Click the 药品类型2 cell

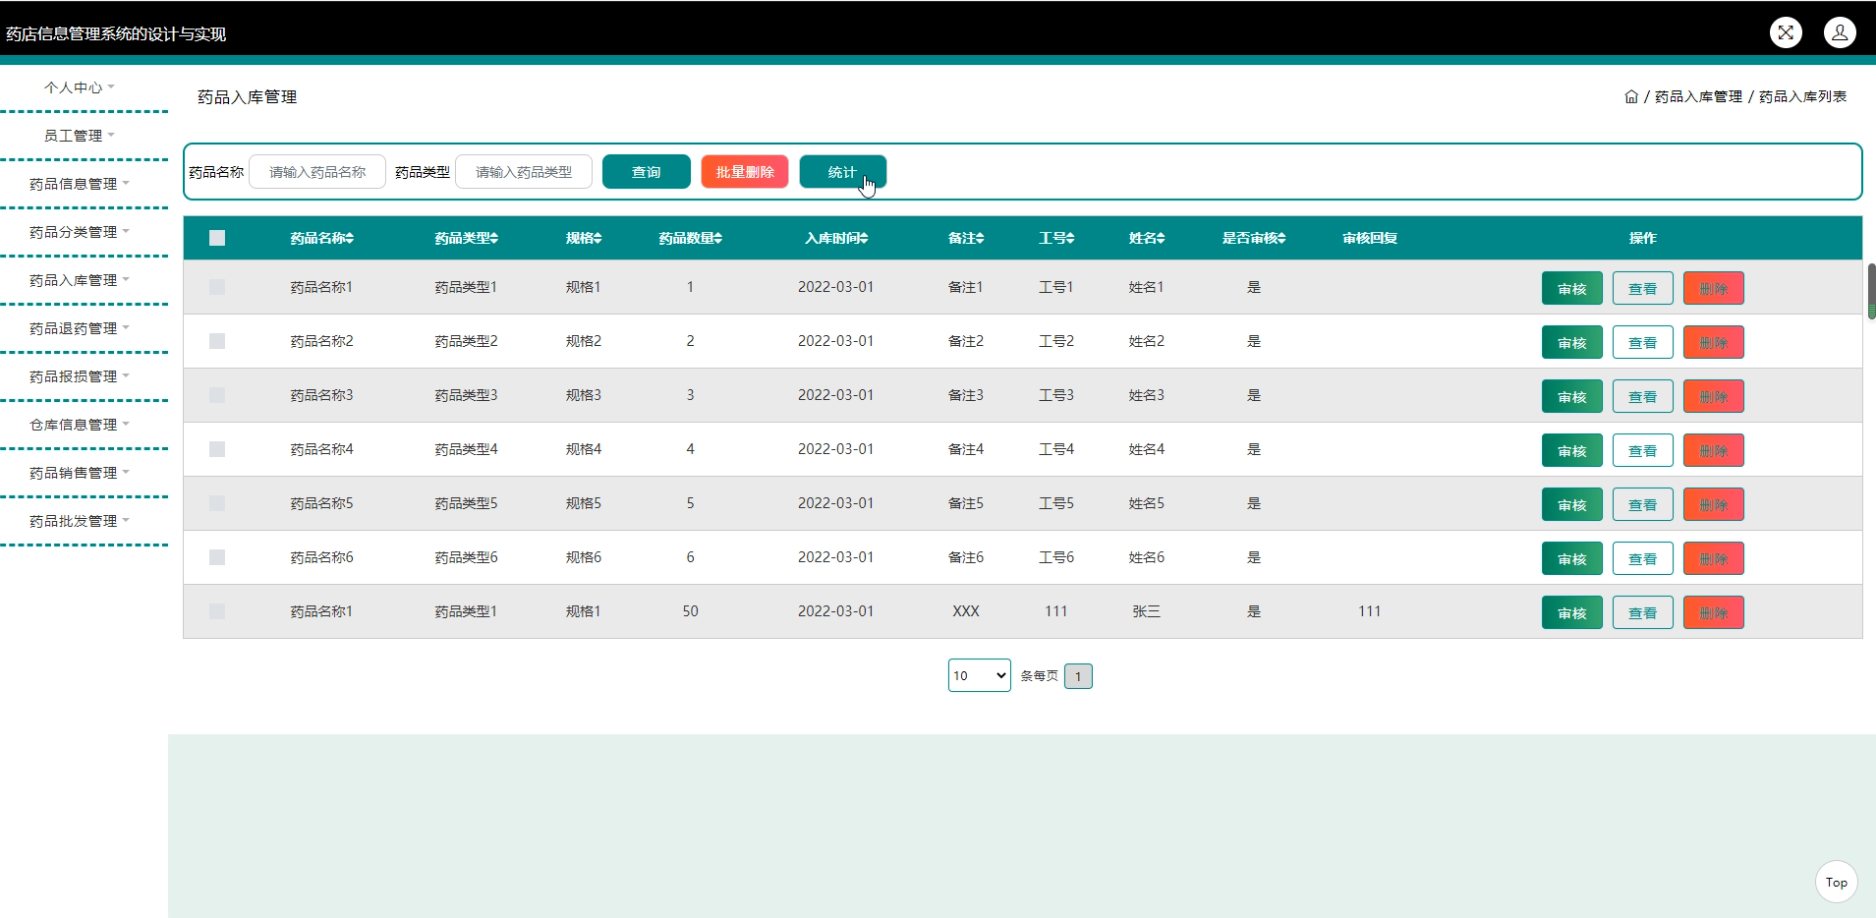(466, 341)
